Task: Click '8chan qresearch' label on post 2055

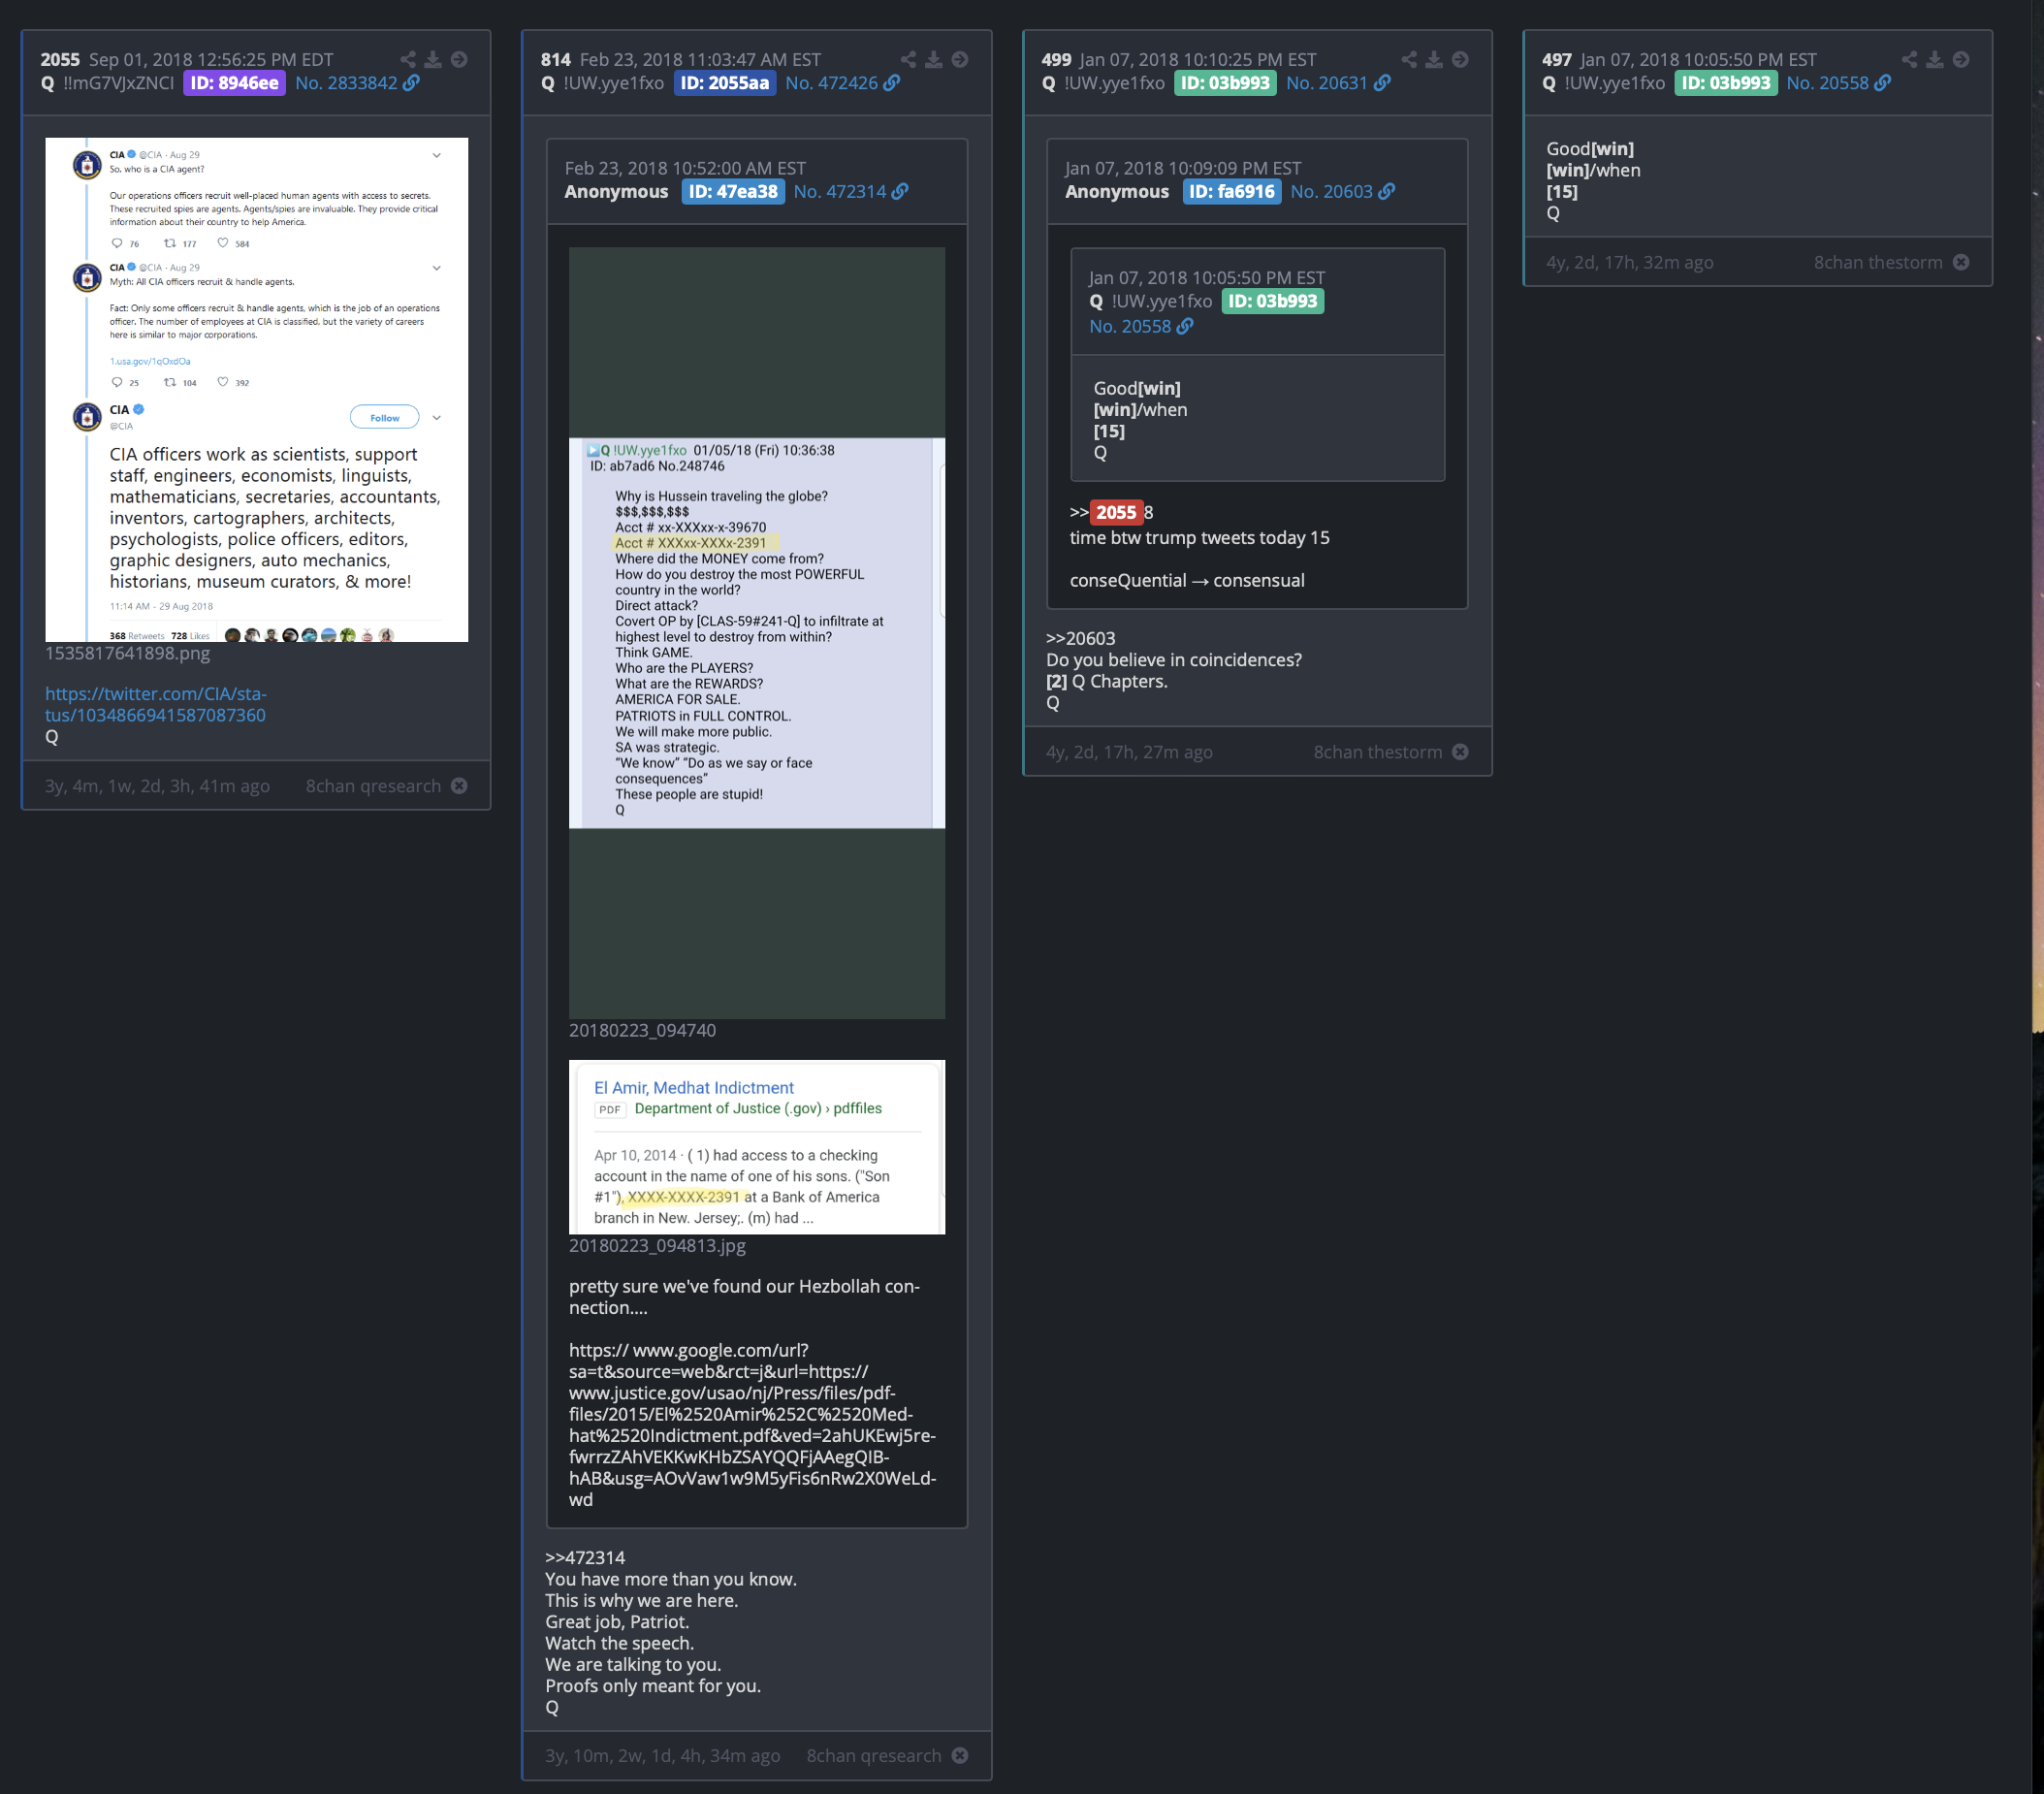Action: click(x=373, y=786)
